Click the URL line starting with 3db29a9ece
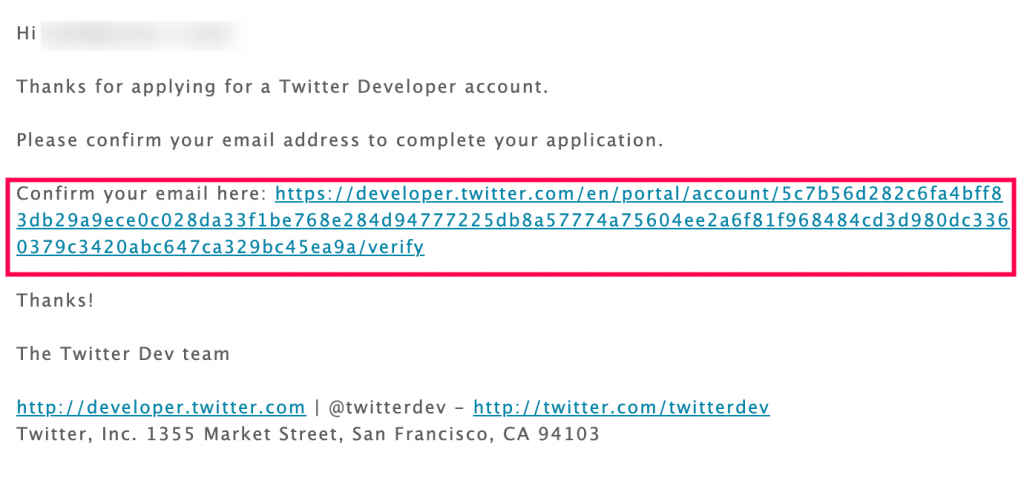1024x481 pixels. coord(513,221)
